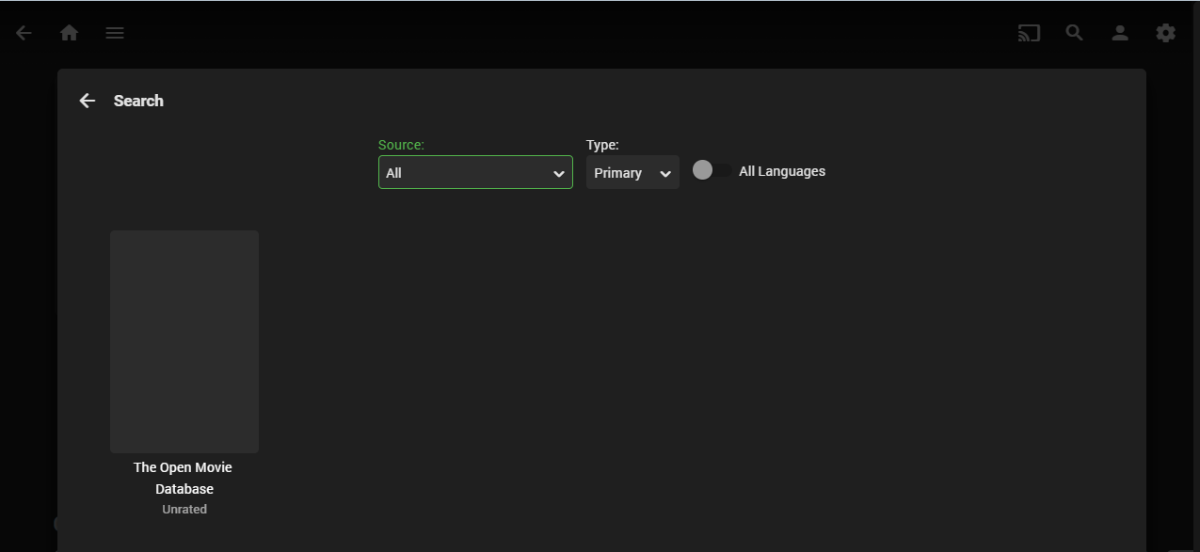Select The Open Movie Database image card
The width and height of the screenshot is (1200, 552).
point(184,341)
